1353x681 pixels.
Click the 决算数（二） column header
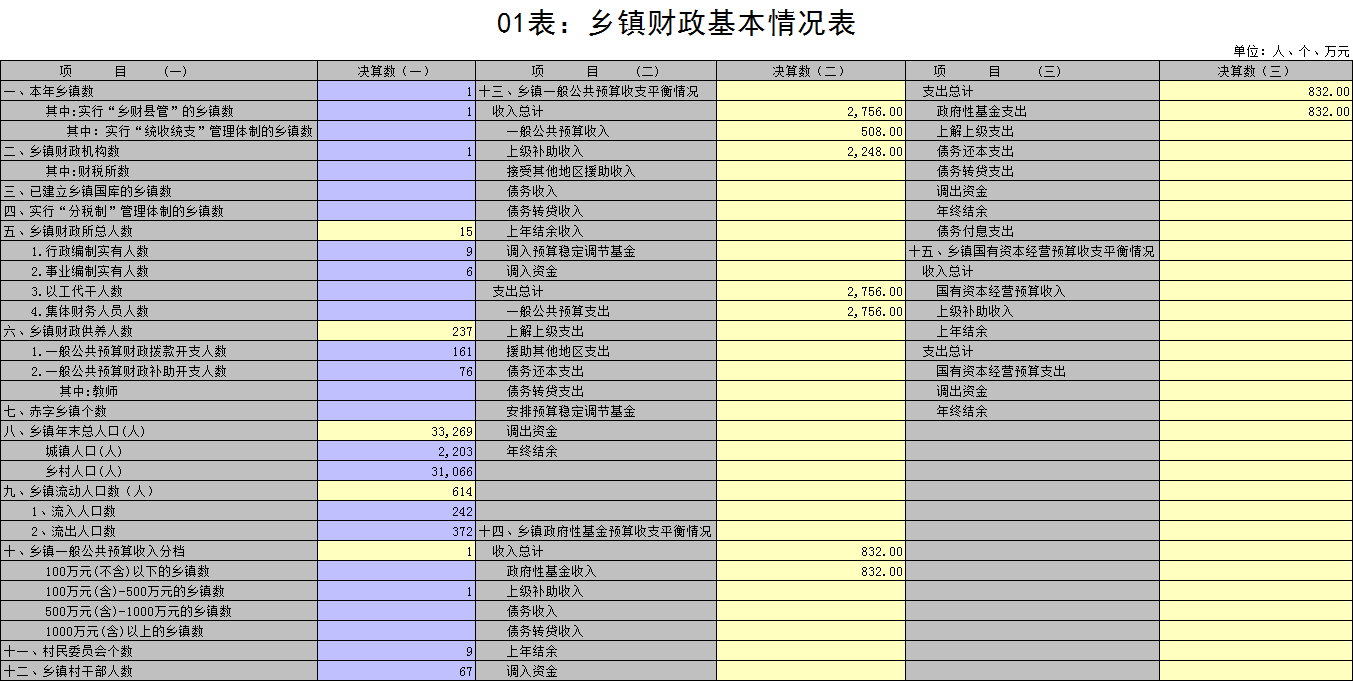coord(811,71)
